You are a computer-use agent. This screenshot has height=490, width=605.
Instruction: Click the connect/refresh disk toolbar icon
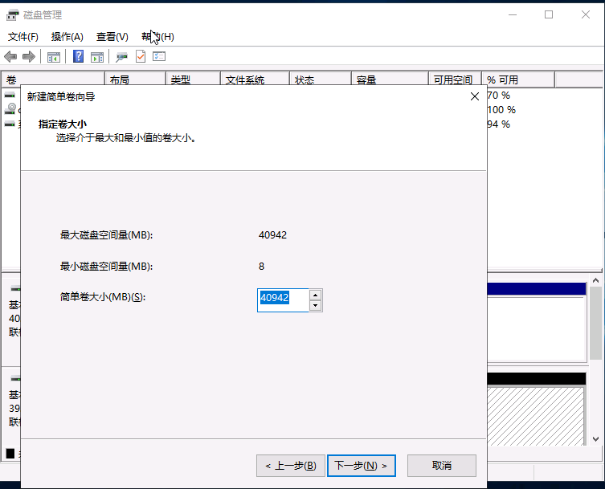coord(122,57)
